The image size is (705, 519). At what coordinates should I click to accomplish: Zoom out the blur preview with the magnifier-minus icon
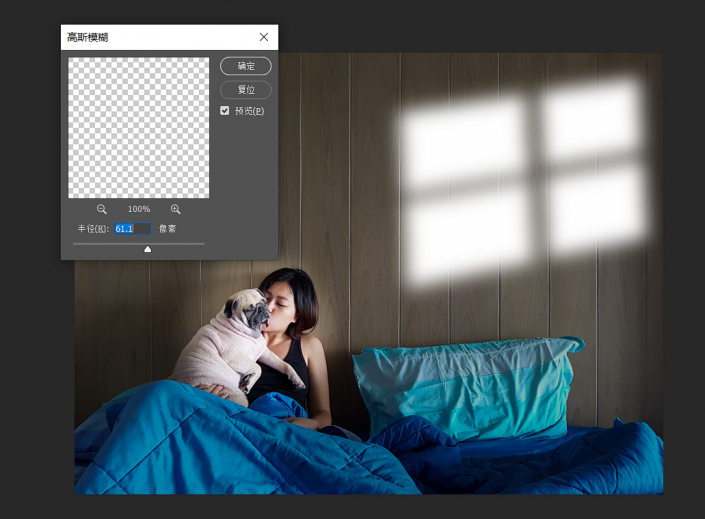(102, 209)
